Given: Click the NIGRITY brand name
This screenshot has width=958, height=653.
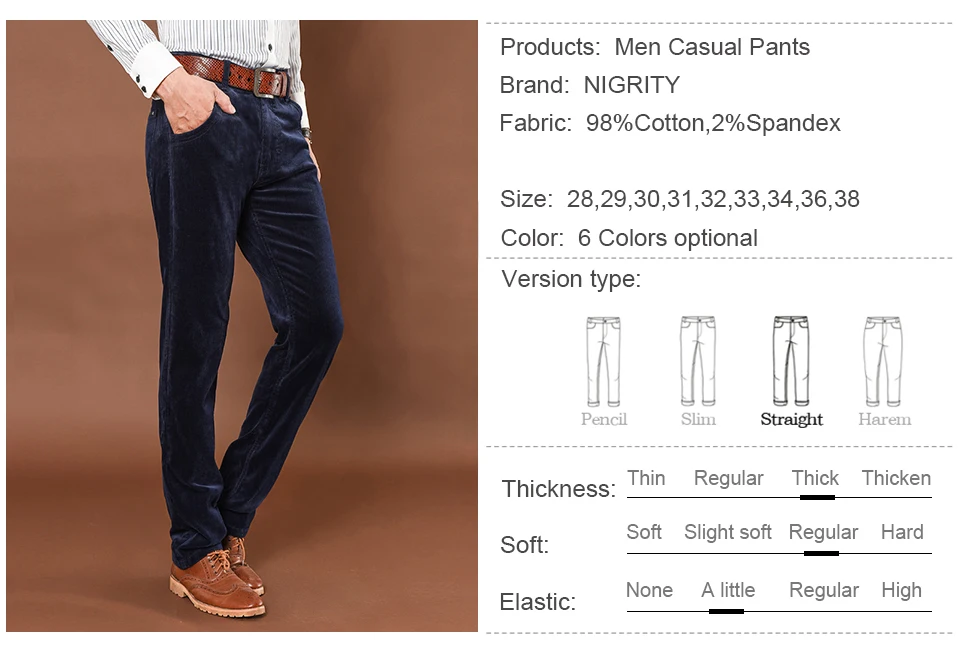Looking at the screenshot, I should 632,85.
